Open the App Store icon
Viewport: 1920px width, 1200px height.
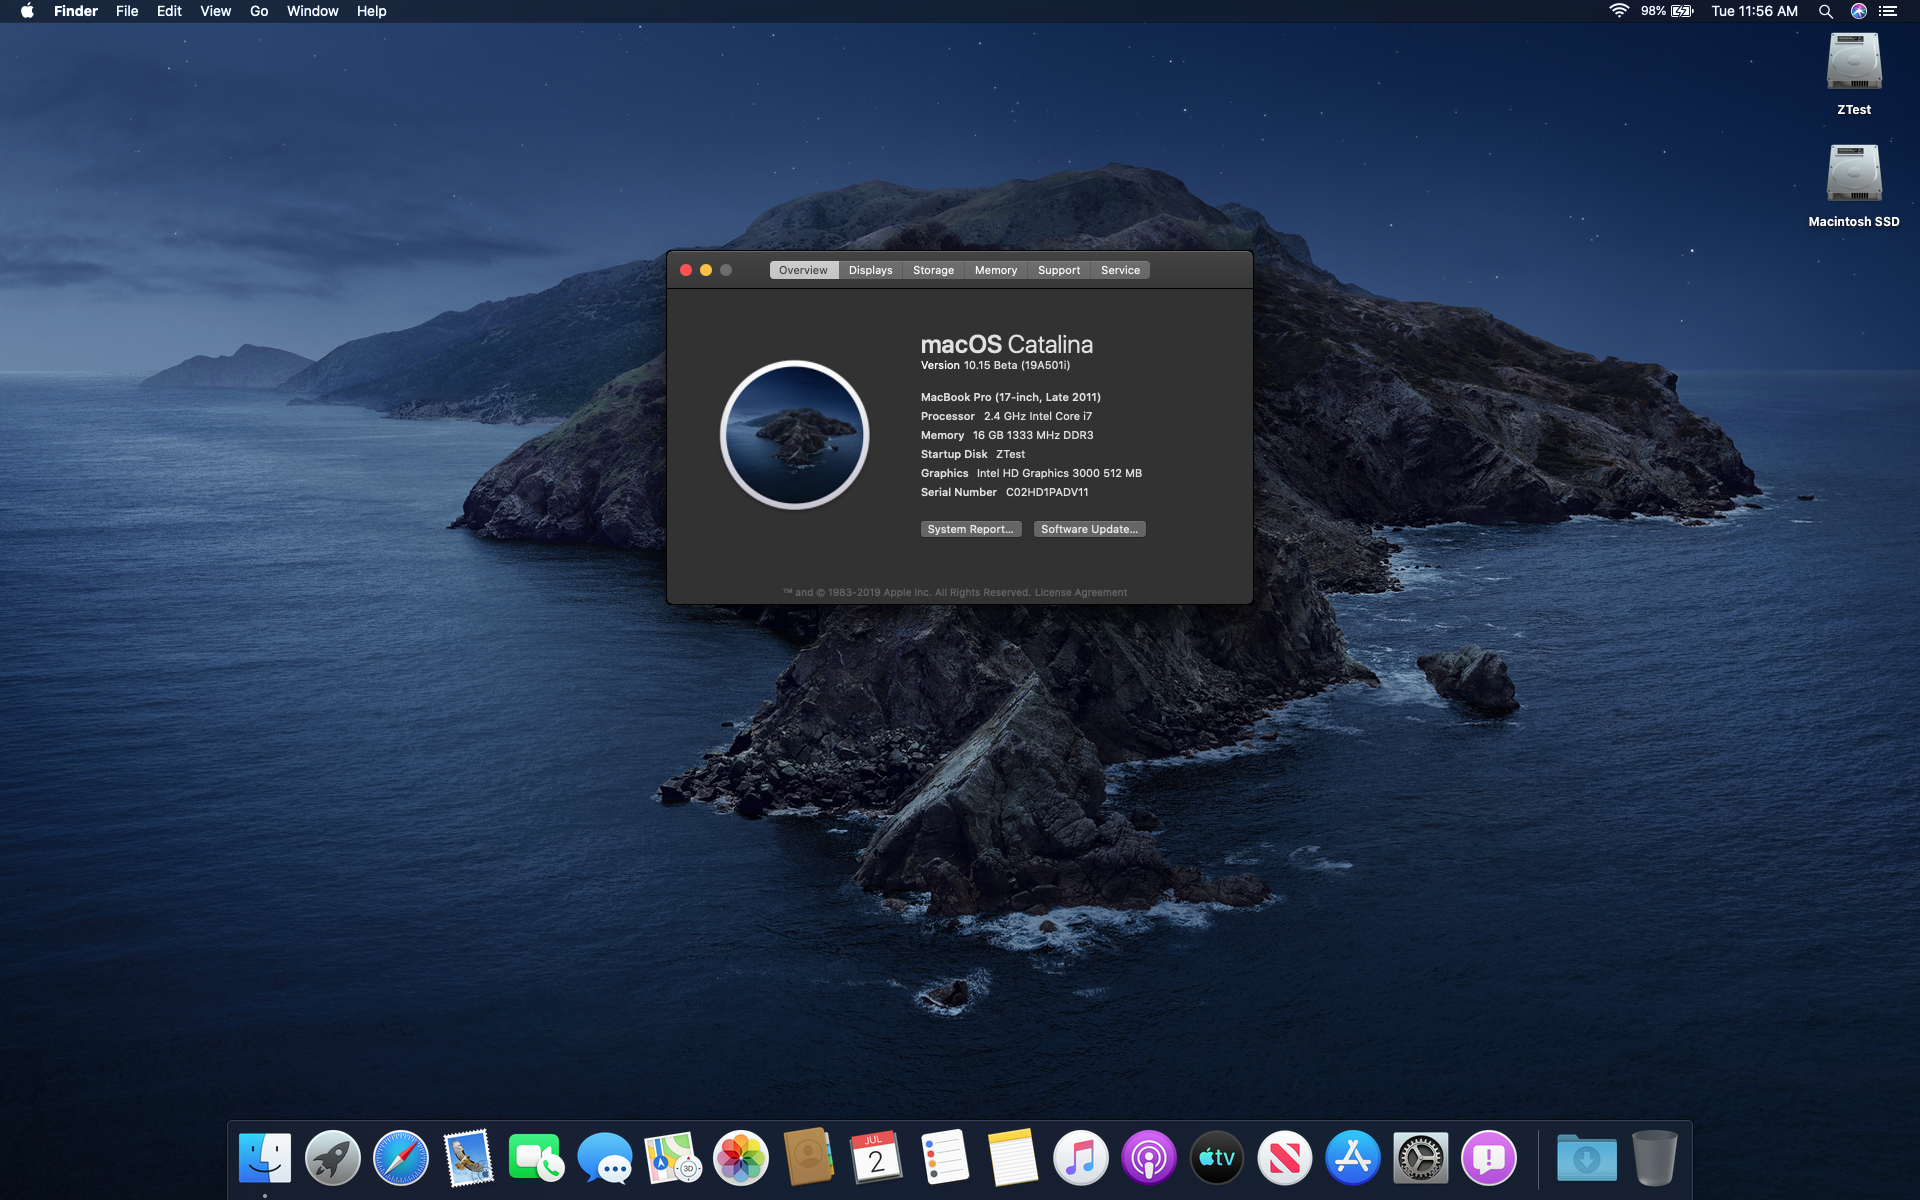click(1352, 1158)
